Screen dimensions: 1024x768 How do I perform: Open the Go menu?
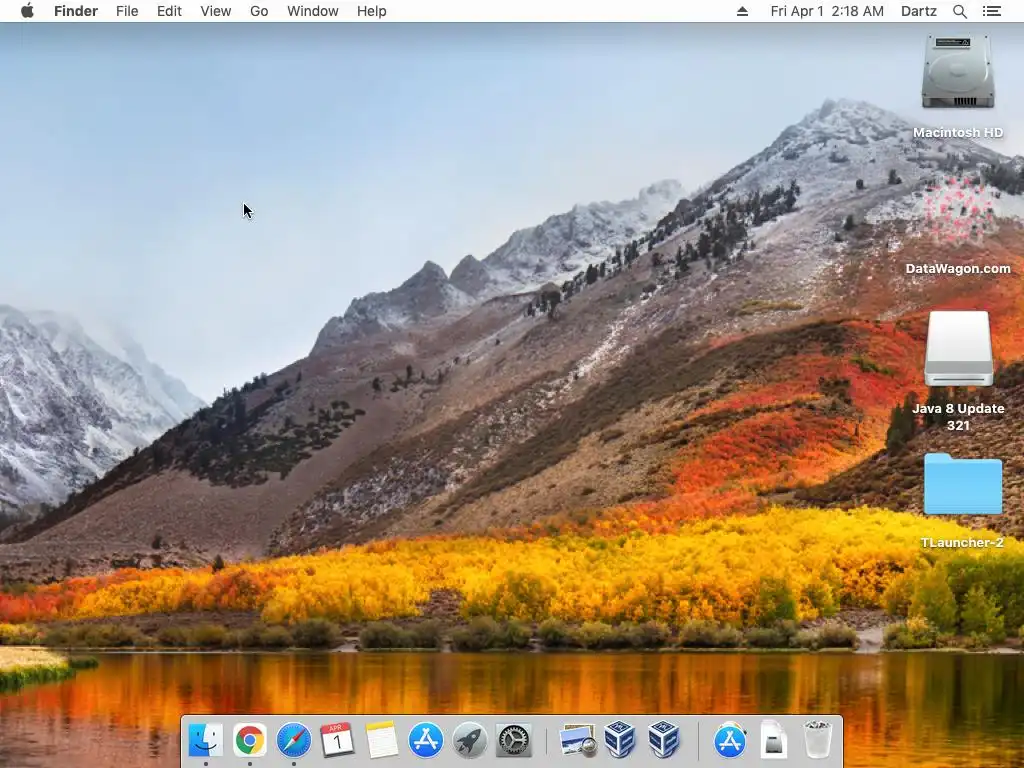pyautogui.click(x=259, y=11)
